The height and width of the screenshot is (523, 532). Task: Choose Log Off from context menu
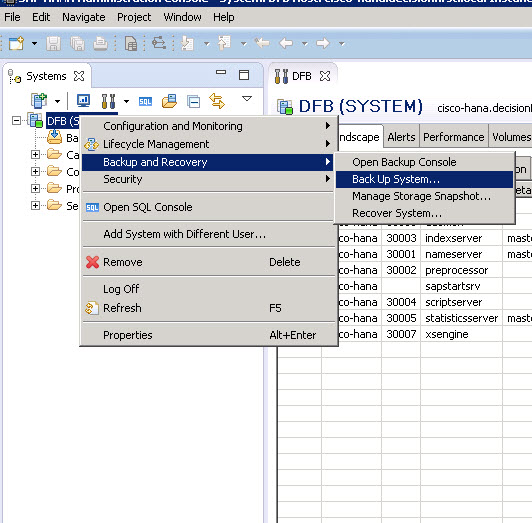(207, 289)
